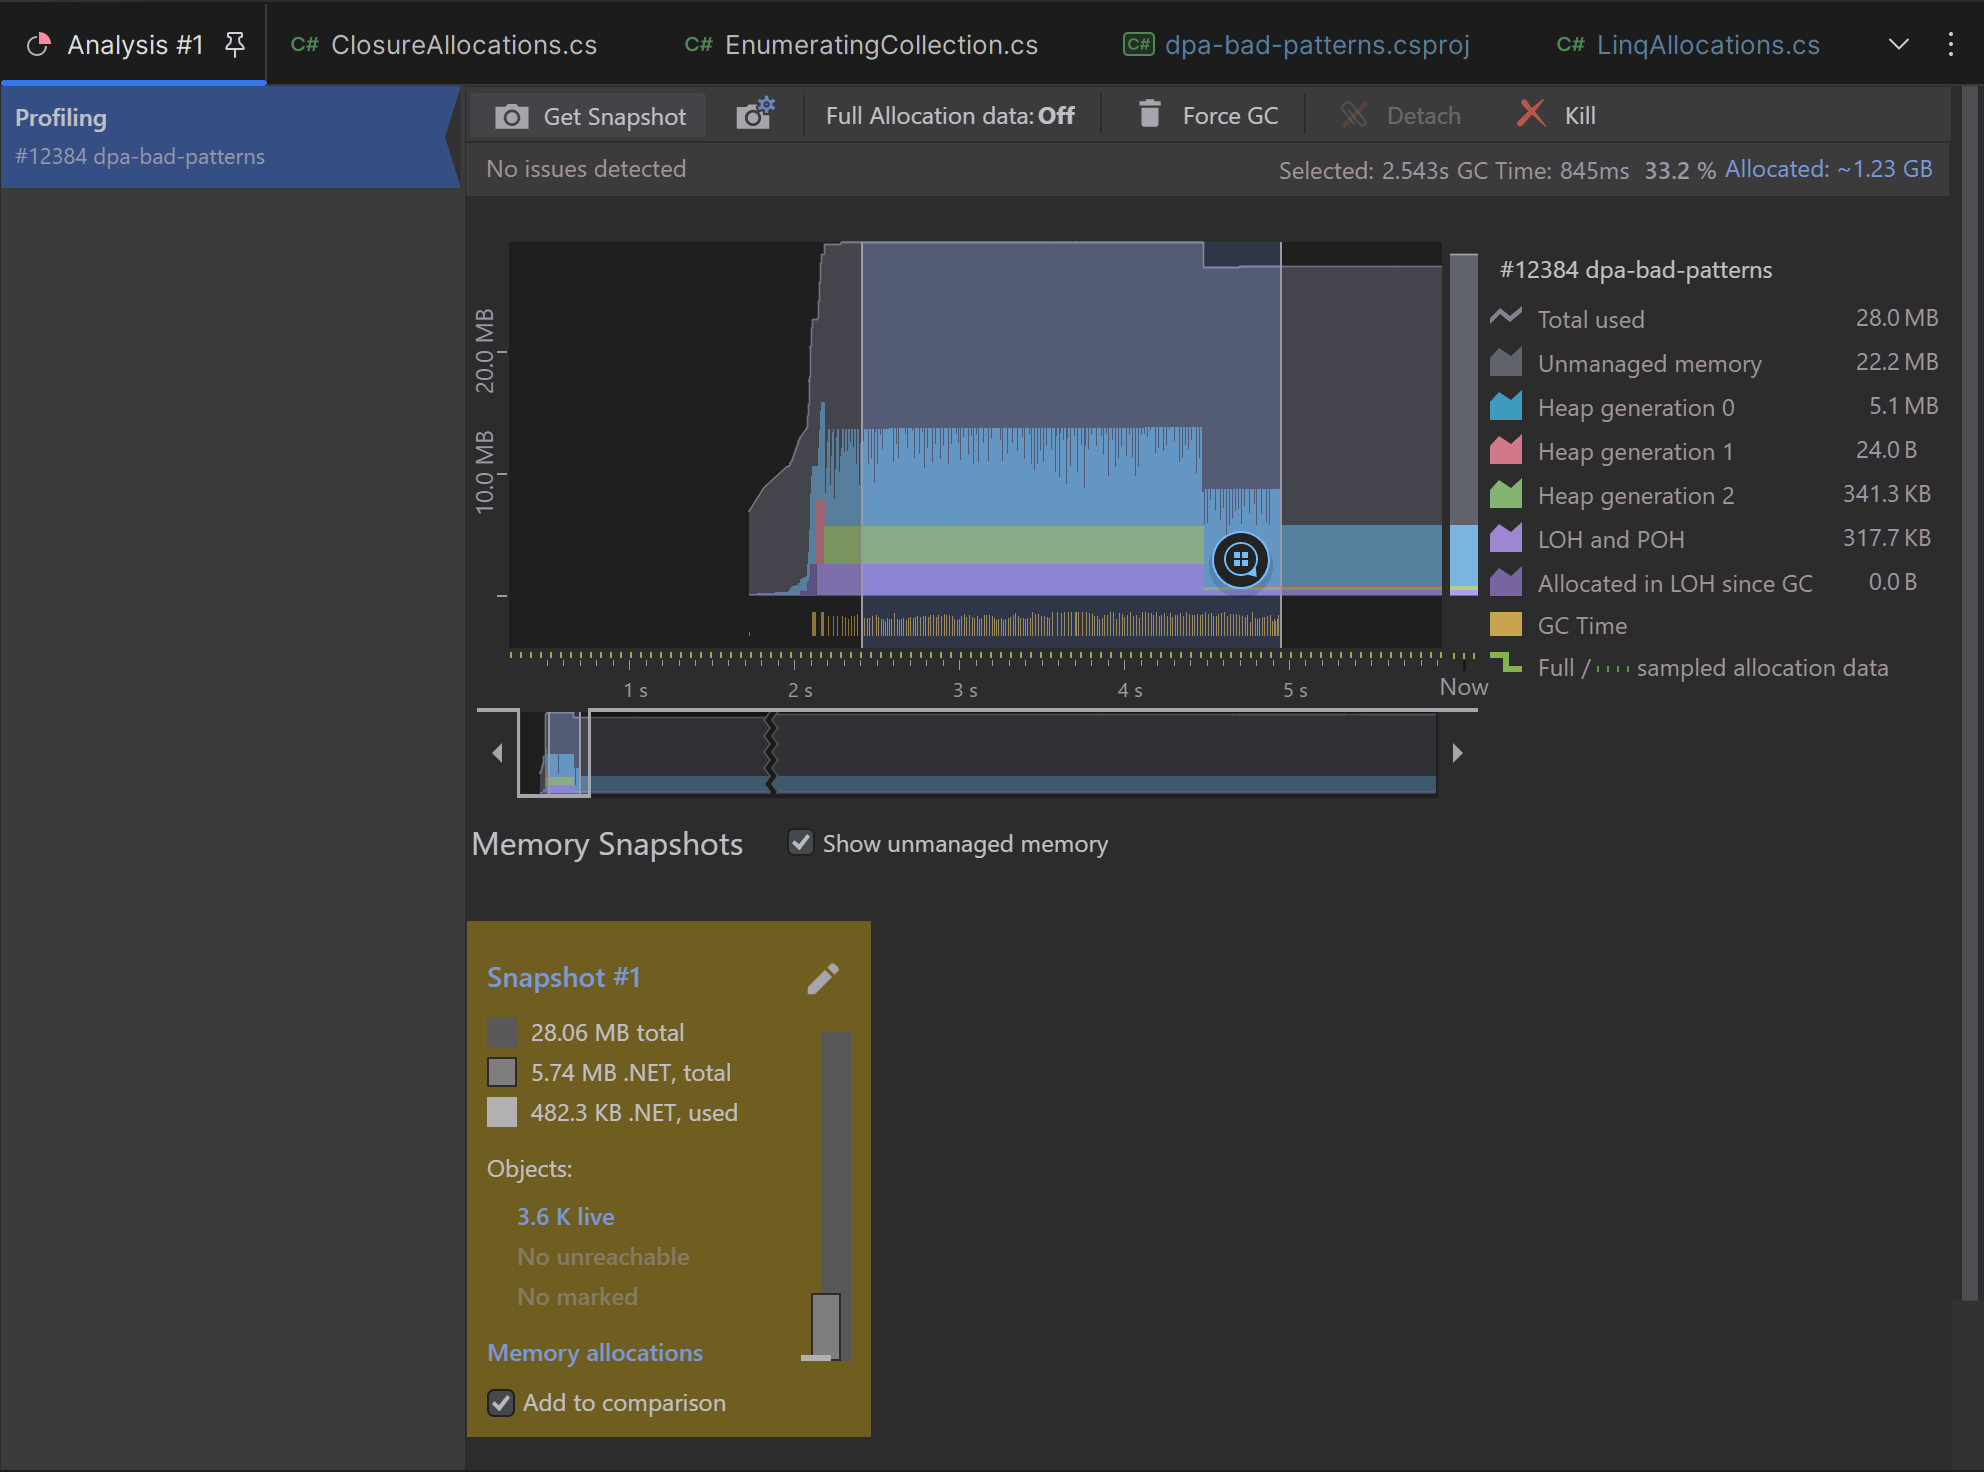Open the editor tabs options kebab menu

1950,44
